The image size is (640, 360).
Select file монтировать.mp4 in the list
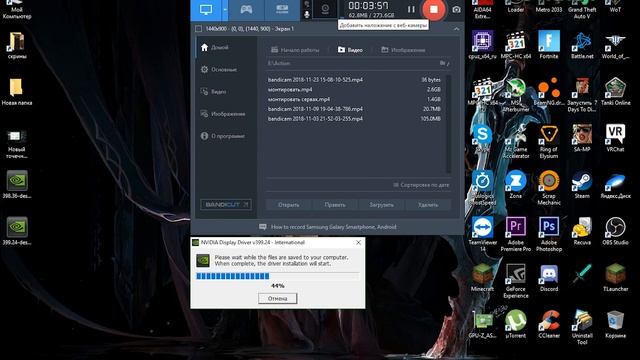point(354,89)
